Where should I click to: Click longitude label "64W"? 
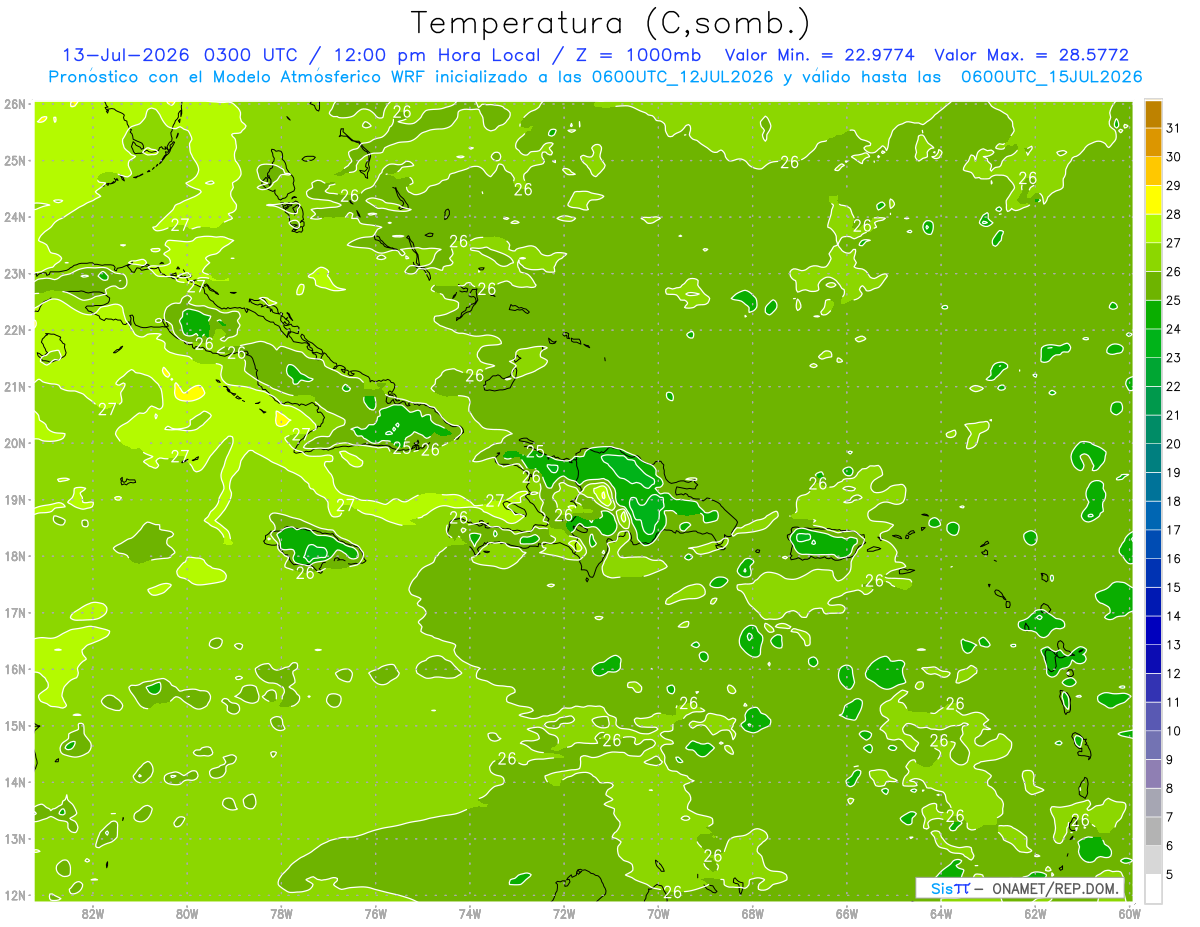point(941,913)
